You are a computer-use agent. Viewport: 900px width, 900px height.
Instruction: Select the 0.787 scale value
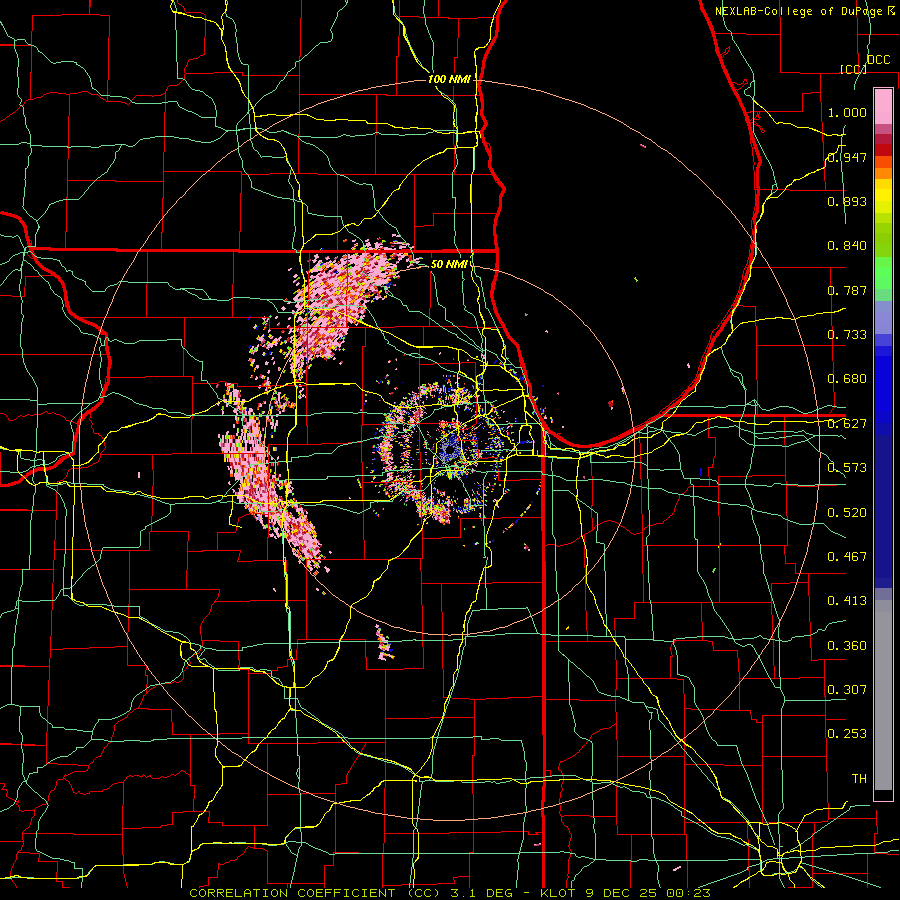847,290
